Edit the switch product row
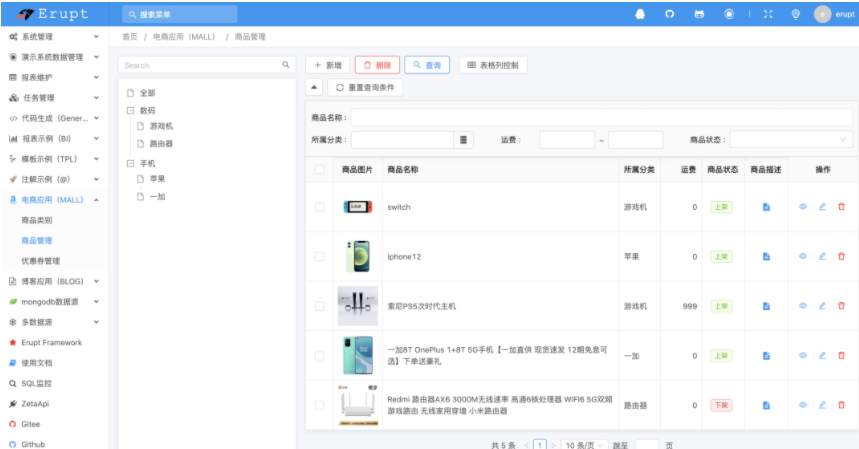Screen dimensions: 859x449 point(822,206)
